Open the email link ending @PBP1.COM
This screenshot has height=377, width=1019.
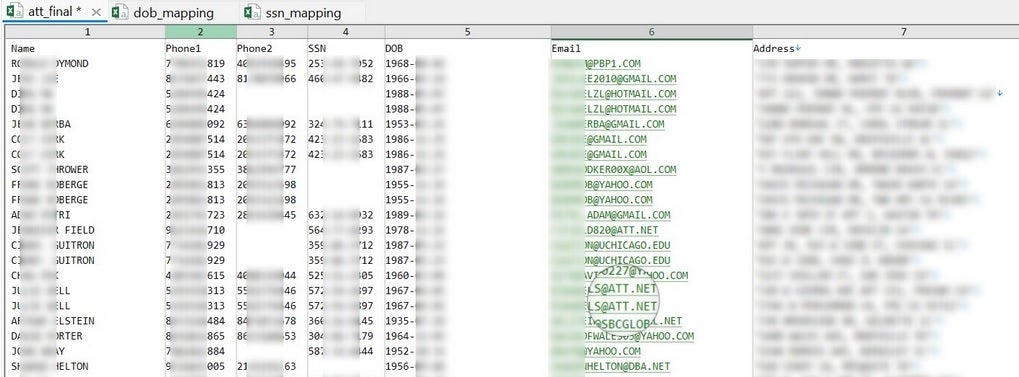[597, 64]
